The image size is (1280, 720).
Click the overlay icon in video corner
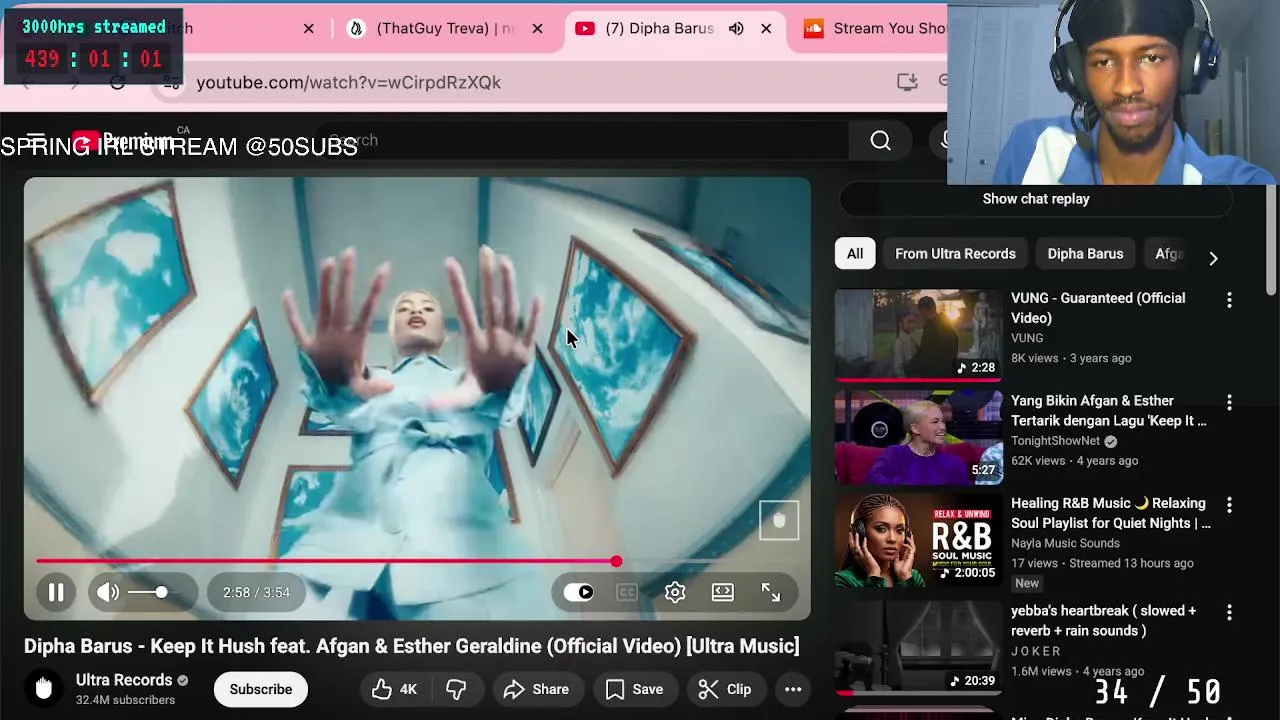click(779, 520)
